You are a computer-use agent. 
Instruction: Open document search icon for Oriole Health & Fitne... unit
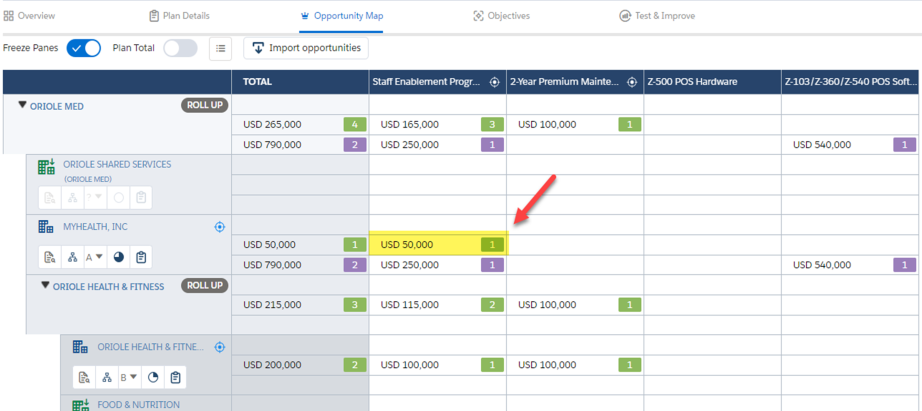[x=84, y=377]
